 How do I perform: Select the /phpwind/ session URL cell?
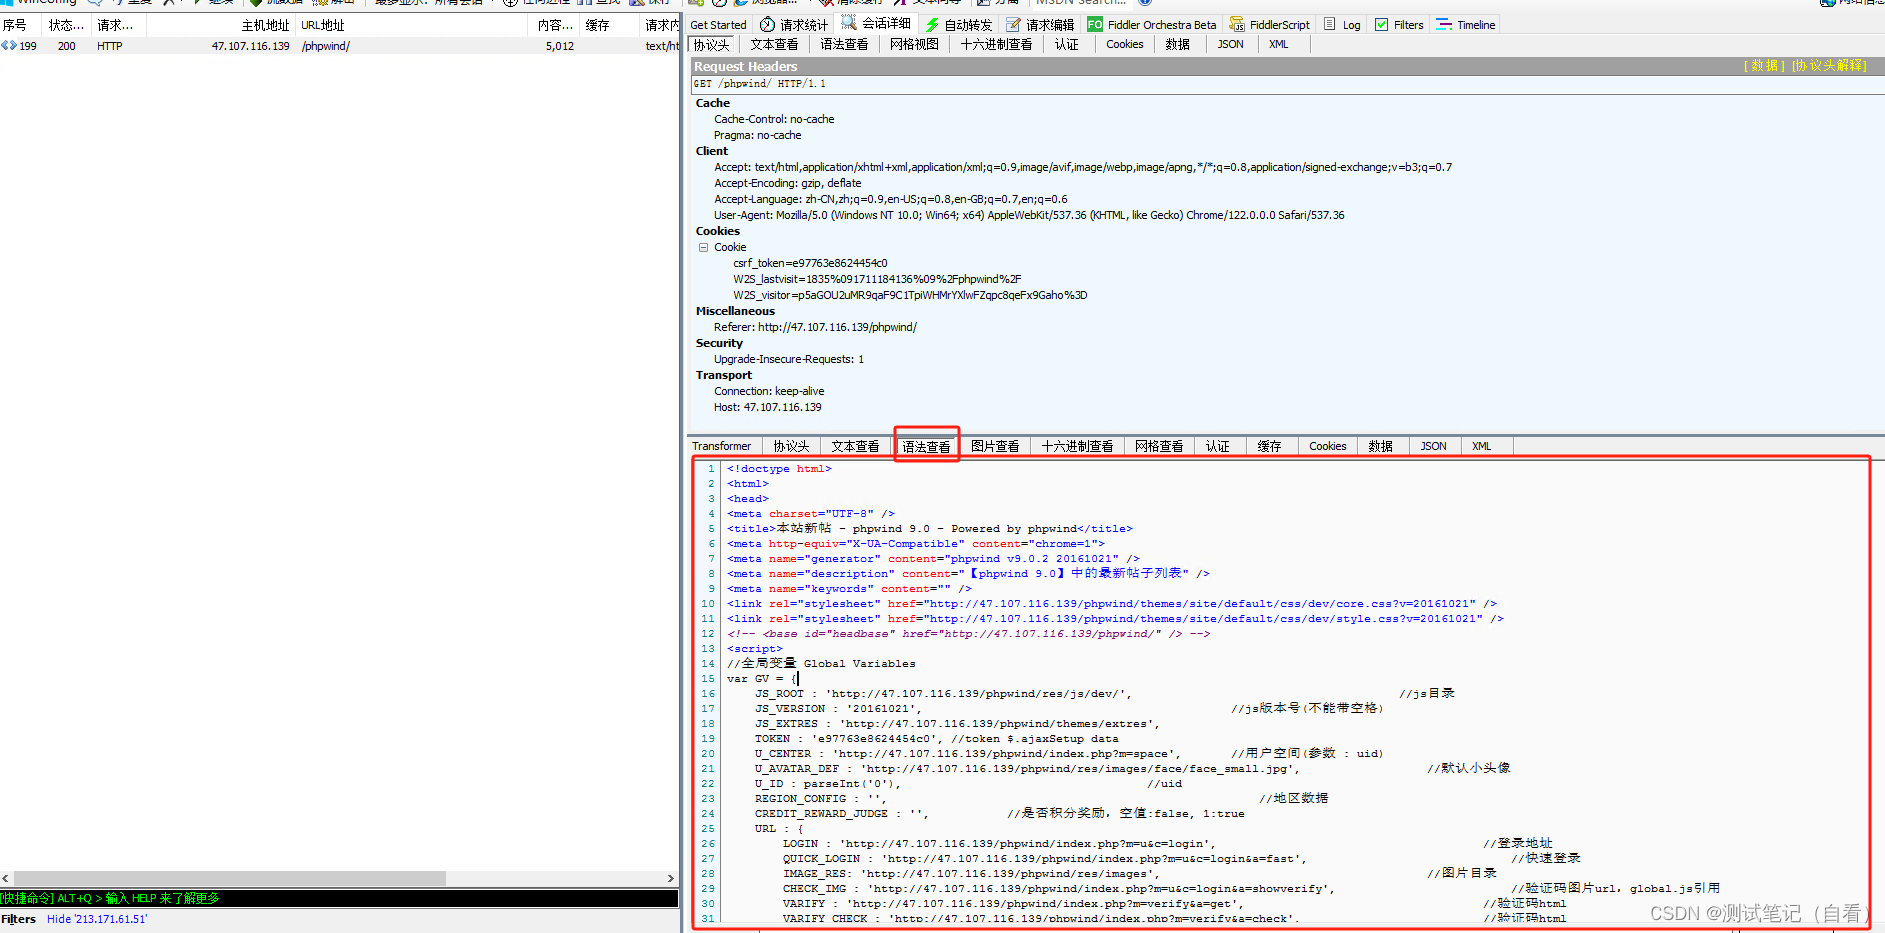(x=326, y=46)
